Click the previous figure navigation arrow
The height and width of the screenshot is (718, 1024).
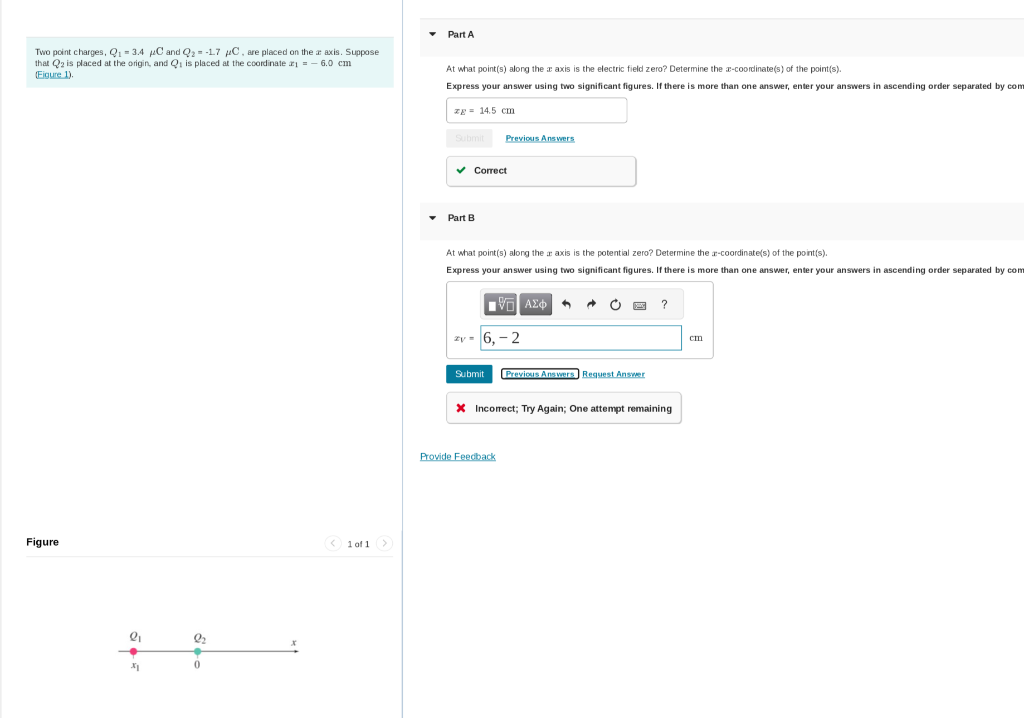(332, 543)
